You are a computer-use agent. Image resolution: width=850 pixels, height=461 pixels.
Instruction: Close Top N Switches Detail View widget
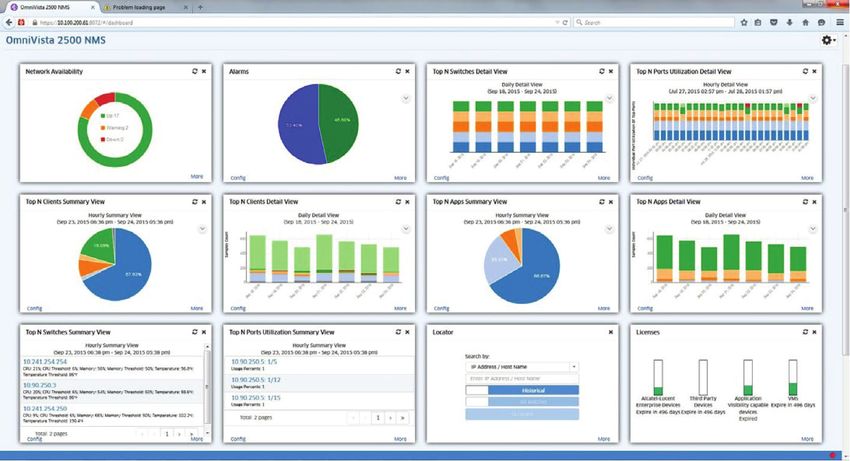point(611,71)
